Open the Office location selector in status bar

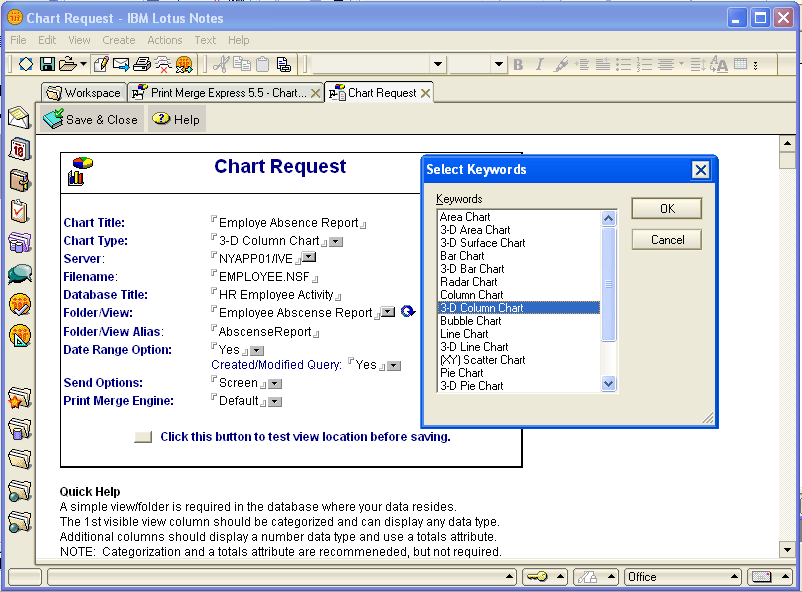pos(683,577)
